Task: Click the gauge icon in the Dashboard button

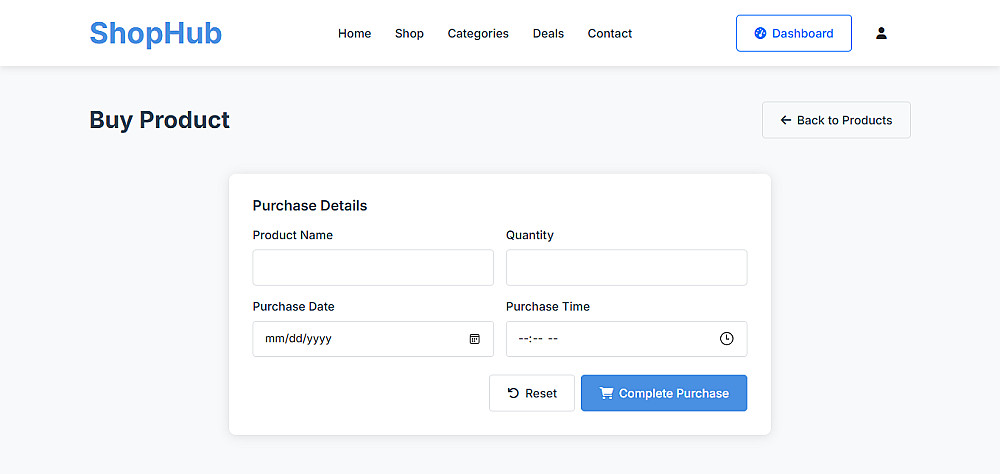Action: (x=760, y=33)
